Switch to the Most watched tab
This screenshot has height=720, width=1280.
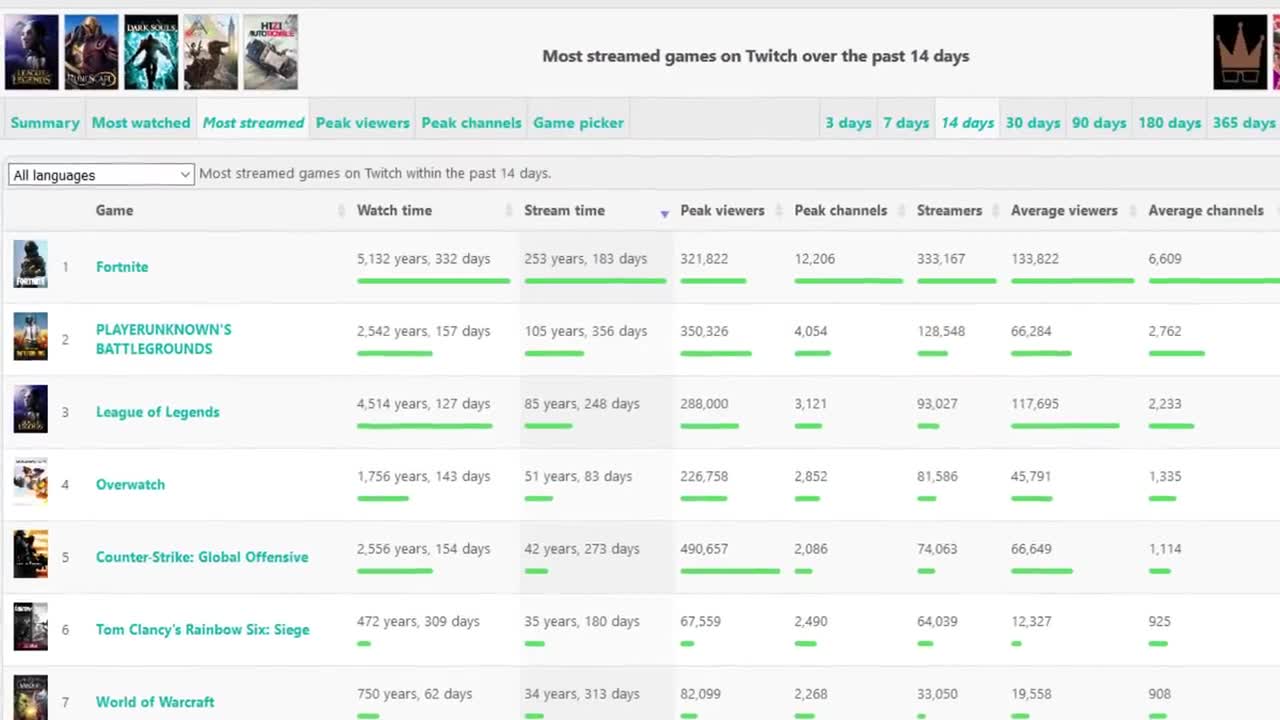pyautogui.click(x=141, y=122)
